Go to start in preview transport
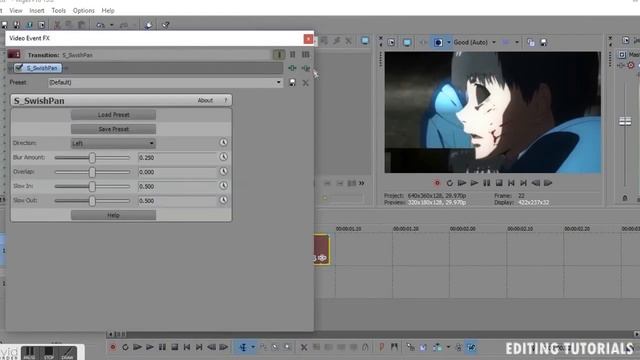 point(511,183)
